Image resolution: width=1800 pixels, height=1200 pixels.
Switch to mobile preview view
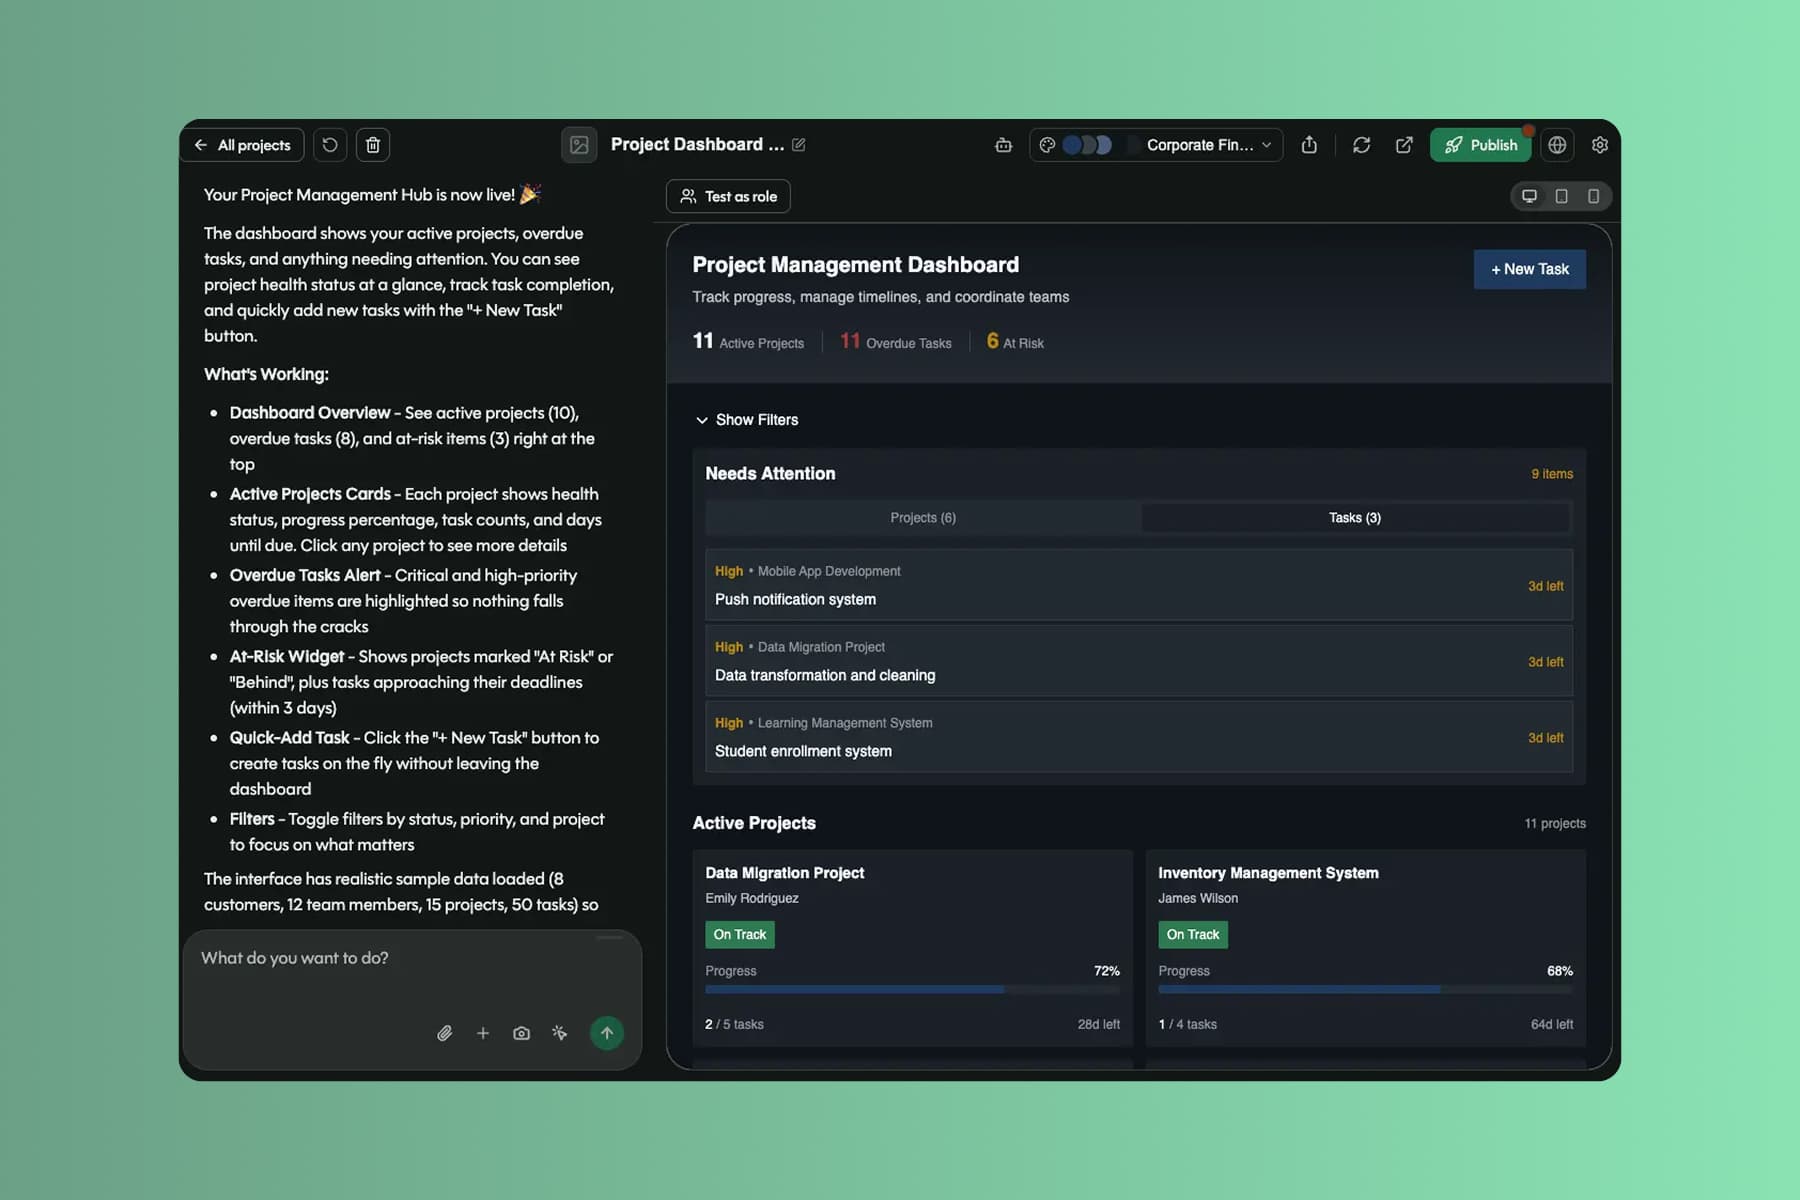pyautogui.click(x=1593, y=196)
